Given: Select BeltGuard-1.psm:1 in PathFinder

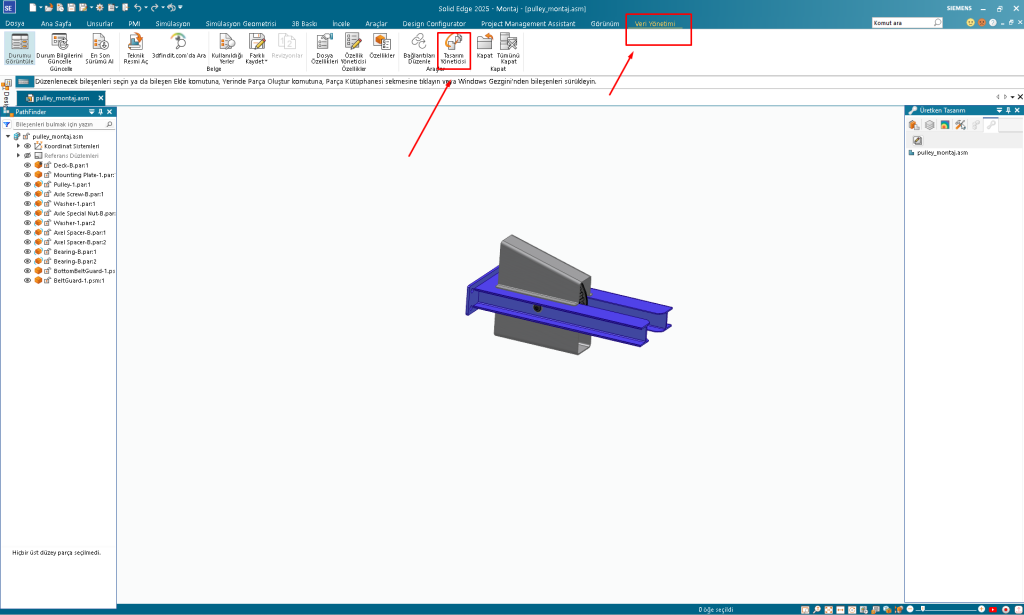Looking at the screenshot, I should [78, 281].
